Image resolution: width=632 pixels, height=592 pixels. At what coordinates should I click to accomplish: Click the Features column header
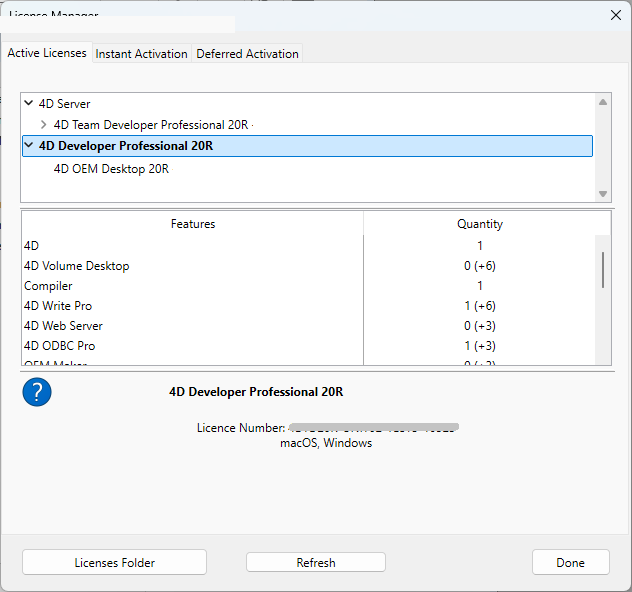tap(193, 224)
